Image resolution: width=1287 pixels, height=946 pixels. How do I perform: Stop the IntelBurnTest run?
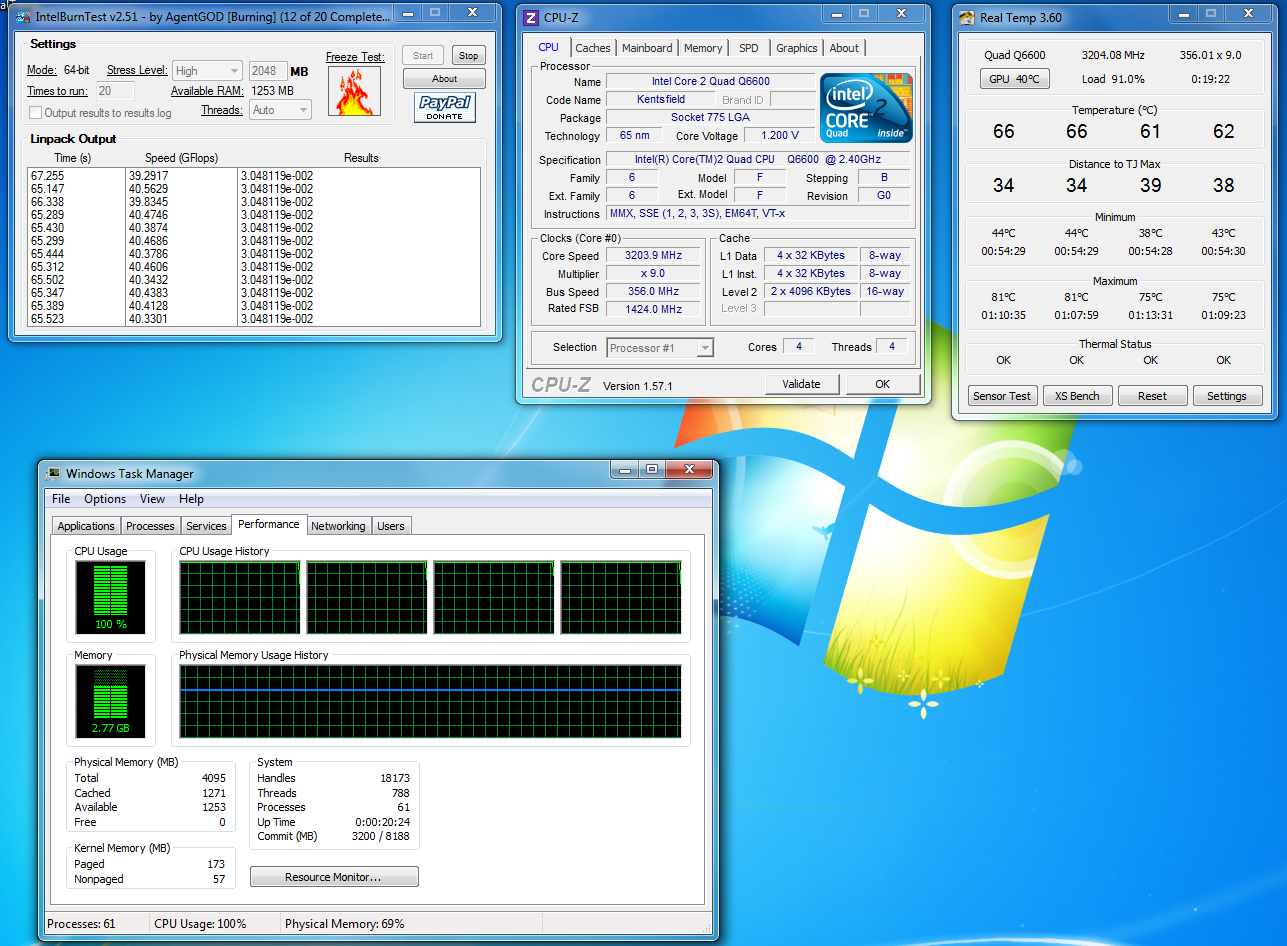pos(468,56)
